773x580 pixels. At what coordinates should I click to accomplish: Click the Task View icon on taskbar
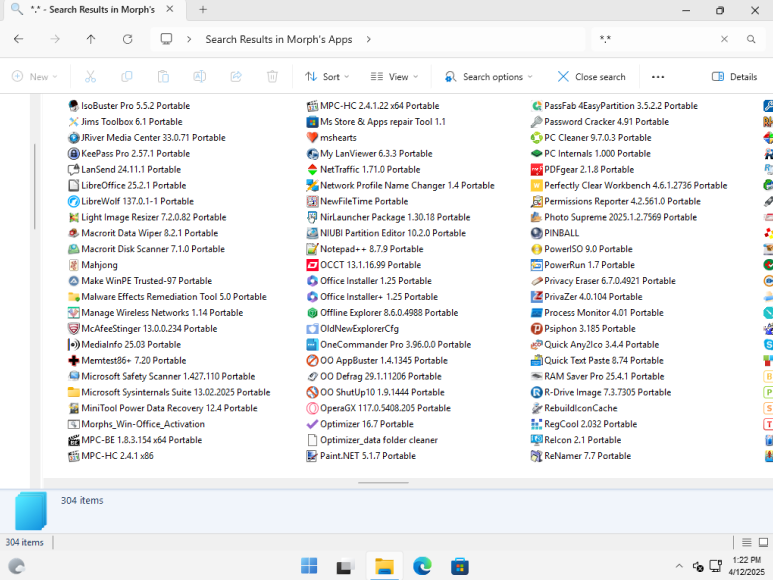click(346, 566)
